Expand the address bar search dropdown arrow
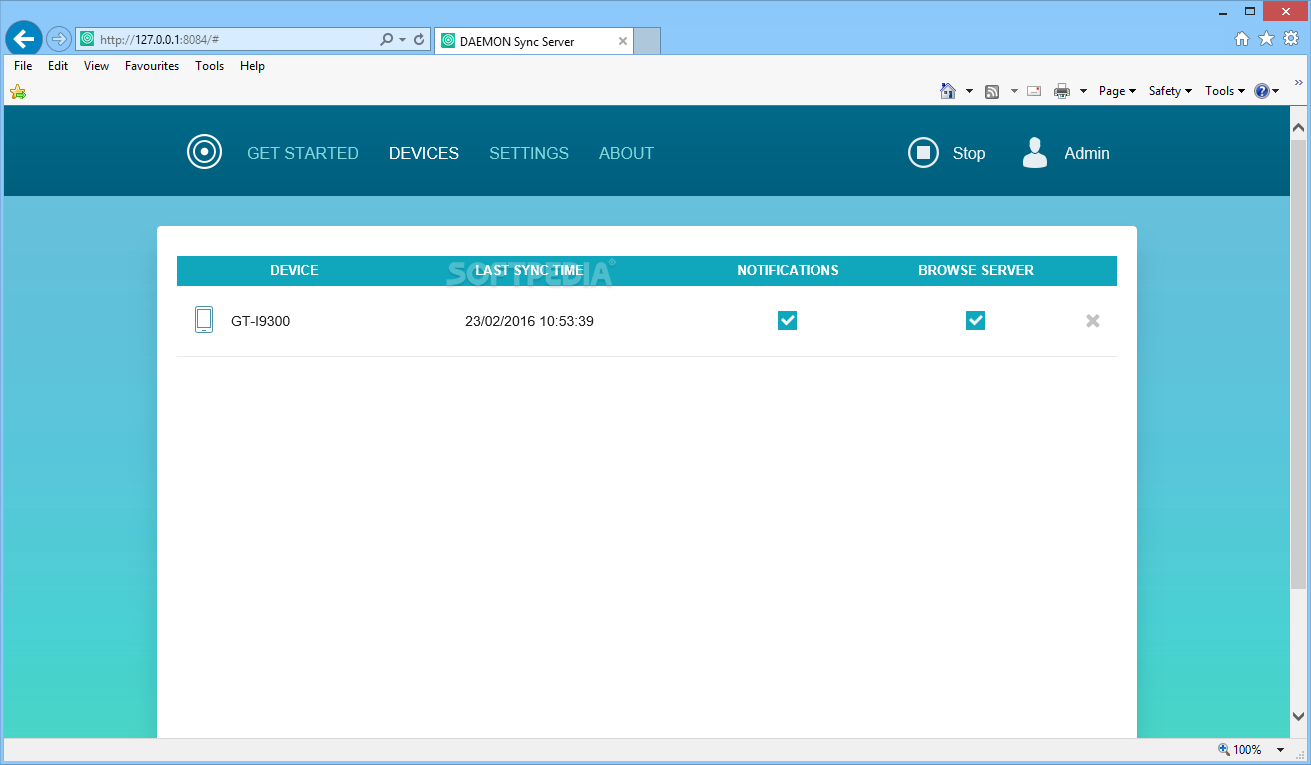 (x=402, y=40)
